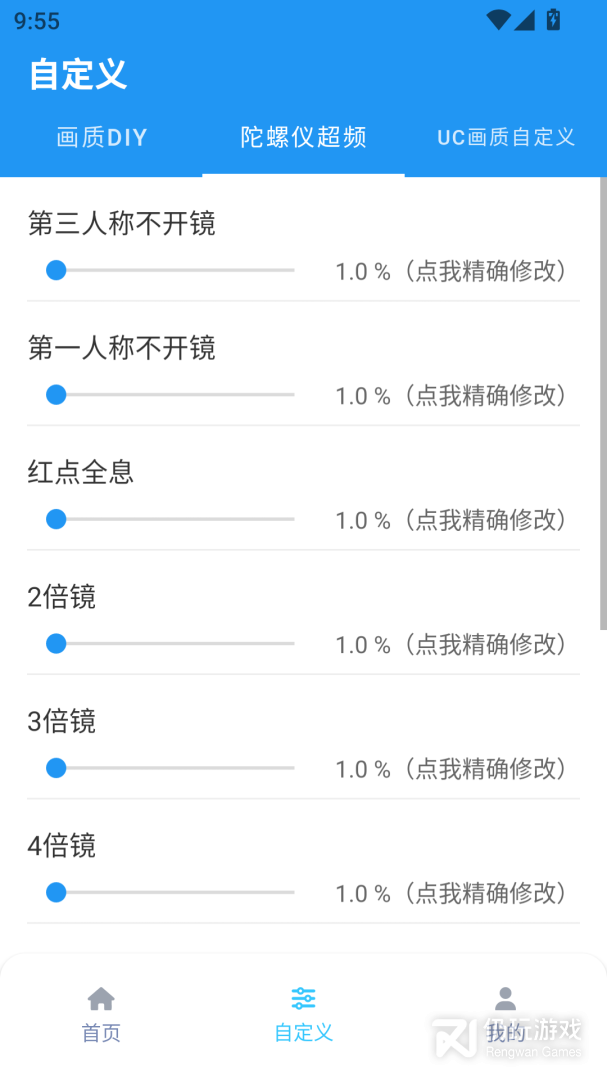
Task: Click the 3倍镜 slider thumb
Action: click(56, 768)
